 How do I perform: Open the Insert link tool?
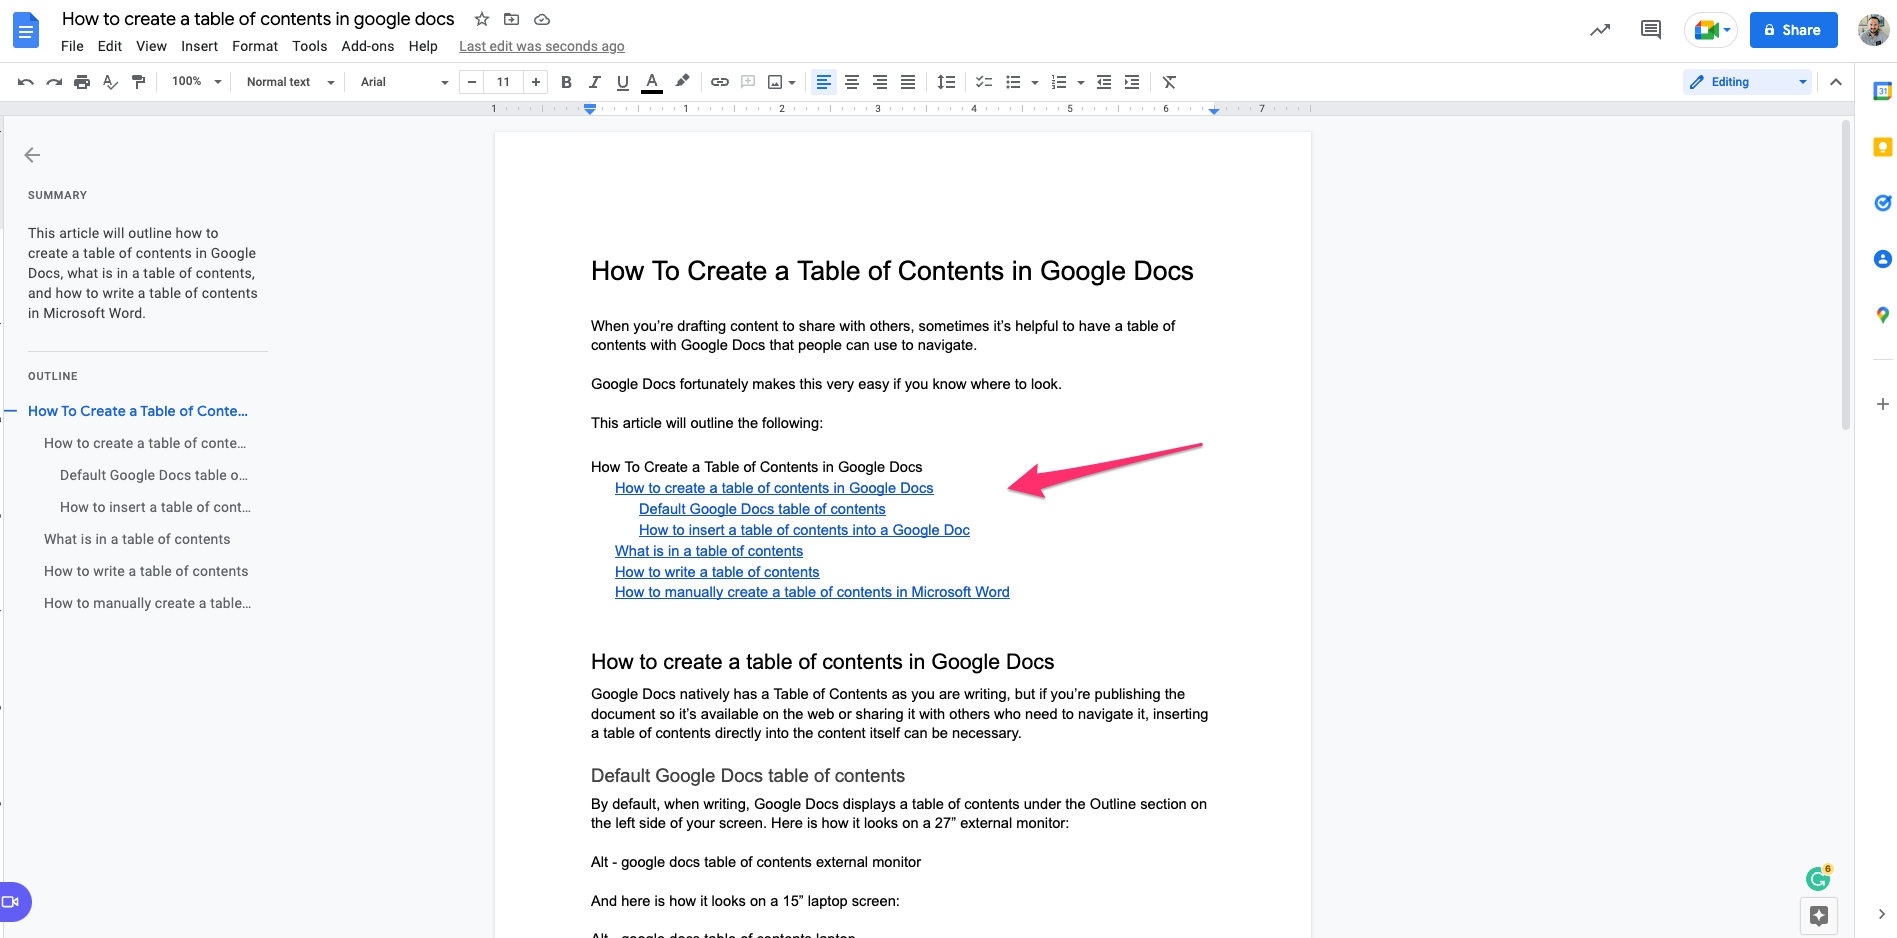pos(719,82)
